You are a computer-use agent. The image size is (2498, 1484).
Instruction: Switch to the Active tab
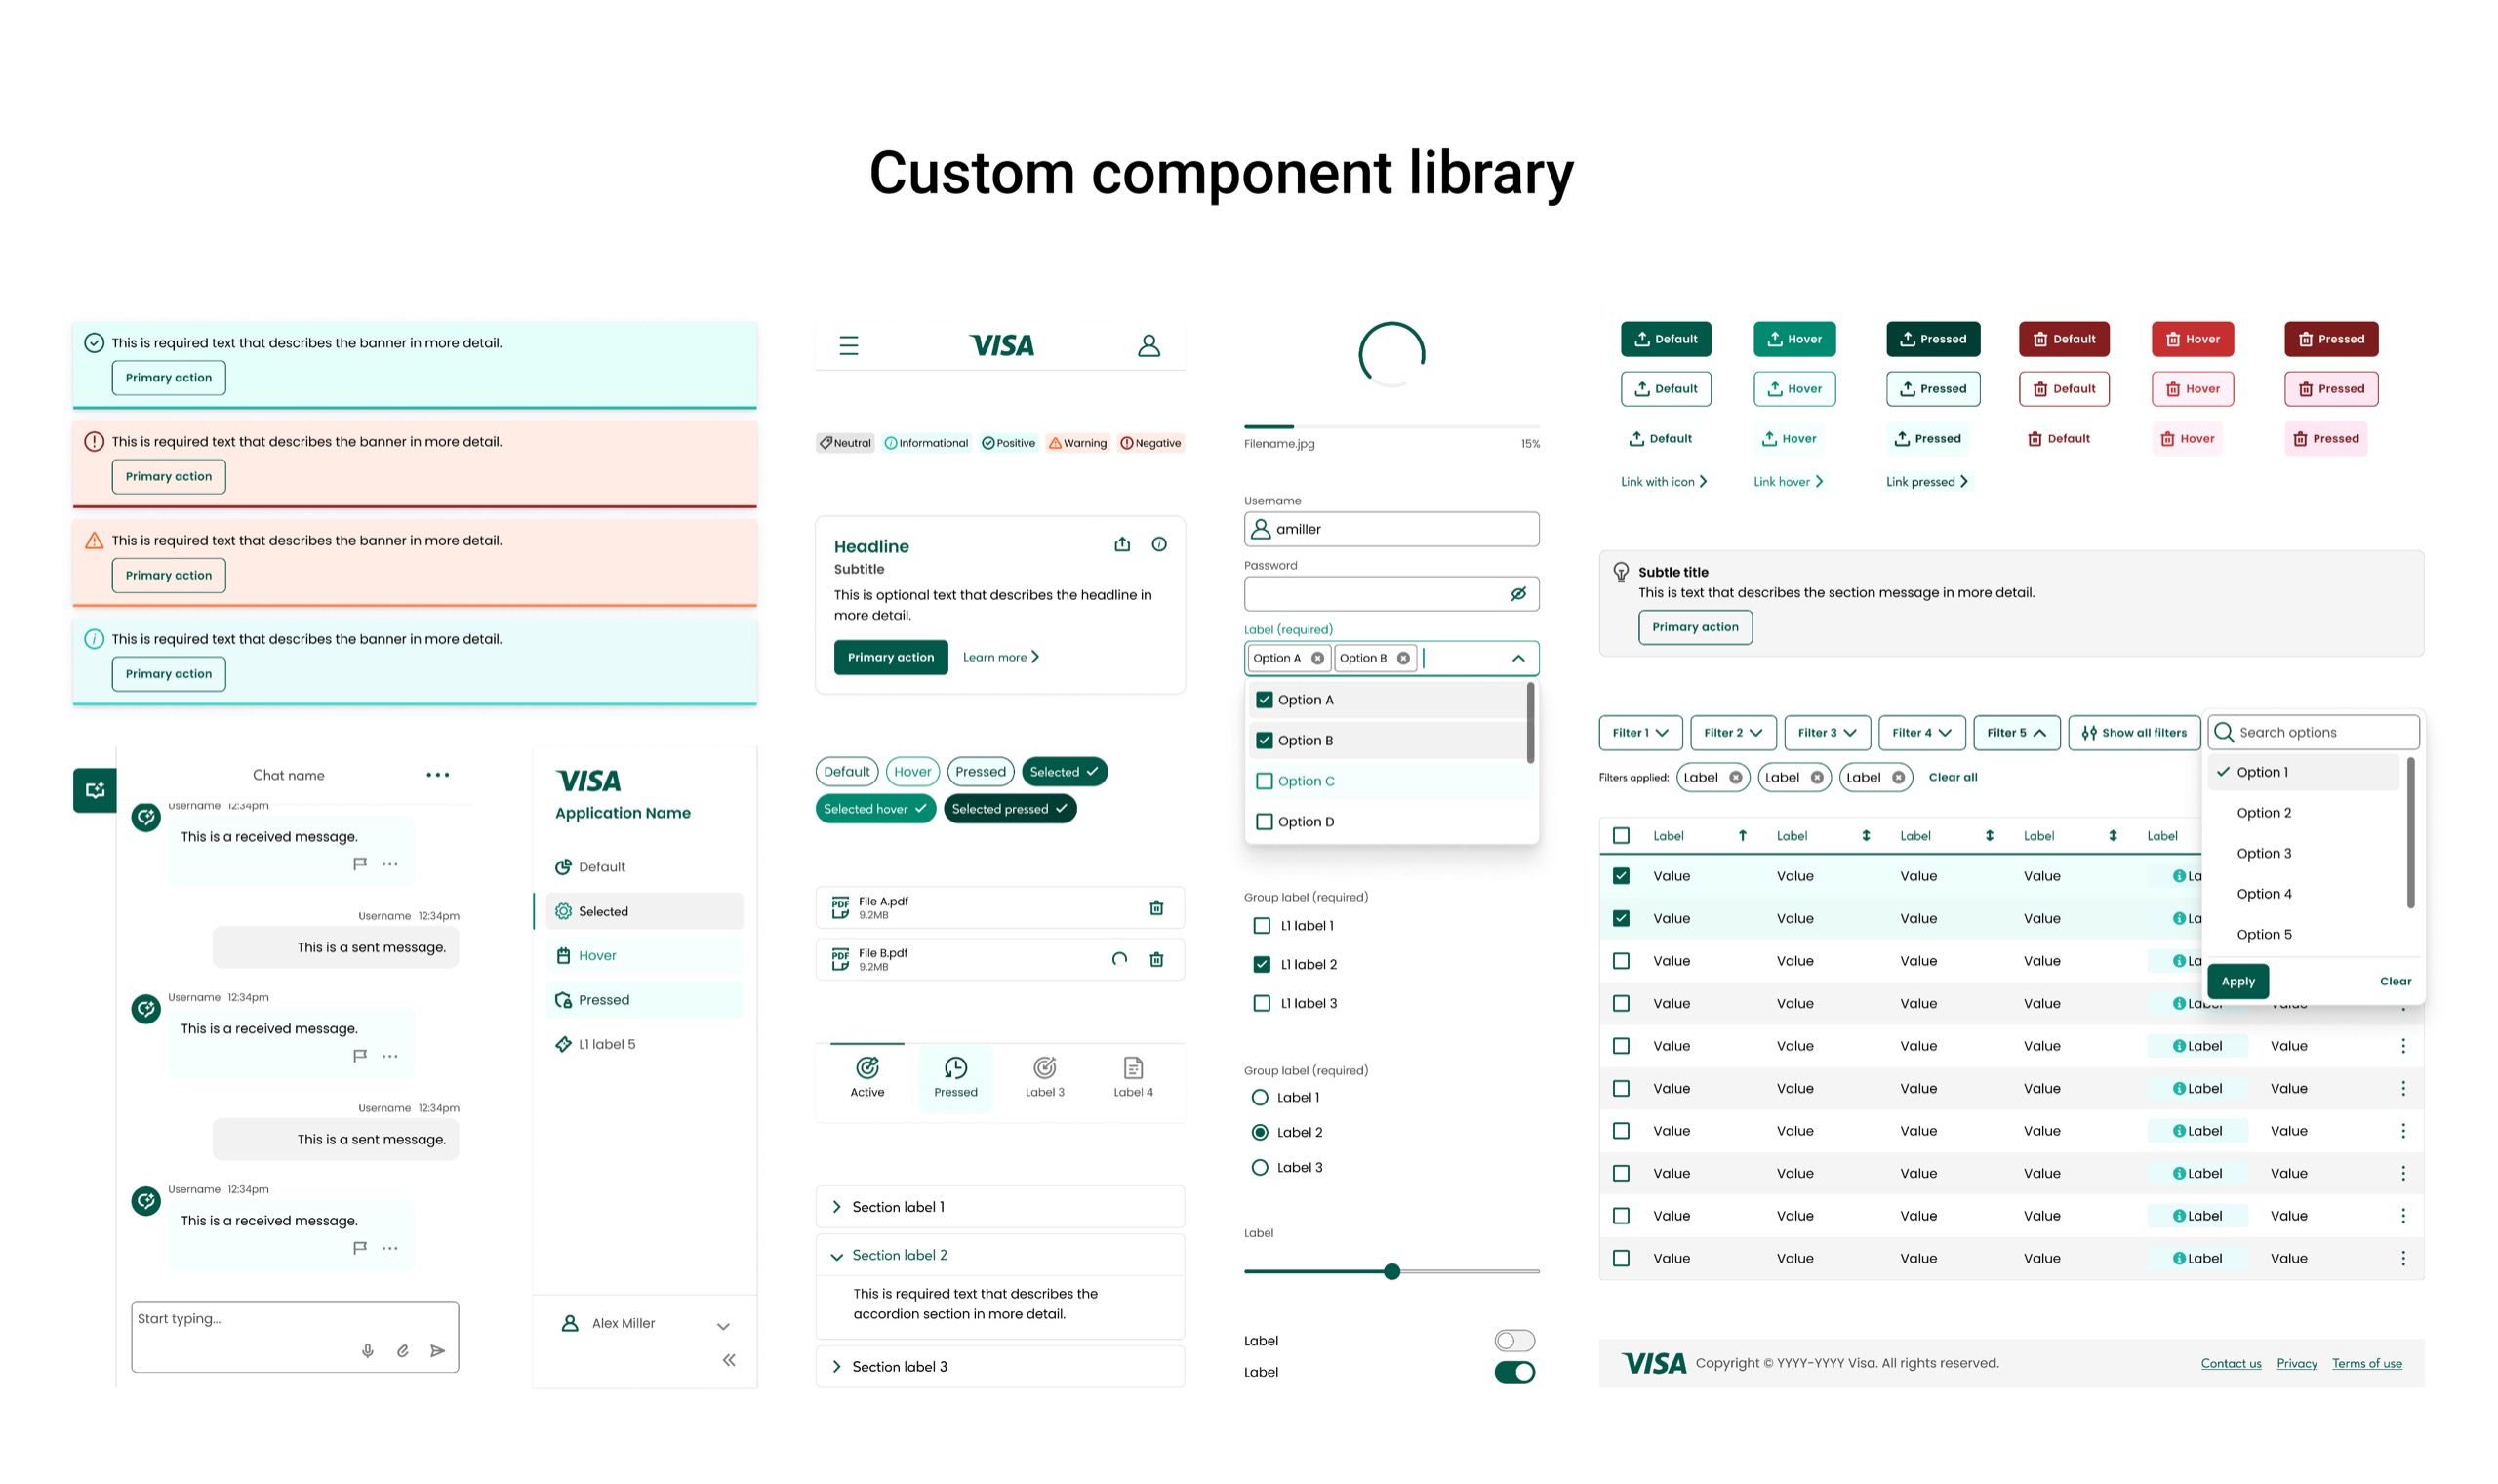tap(867, 1078)
